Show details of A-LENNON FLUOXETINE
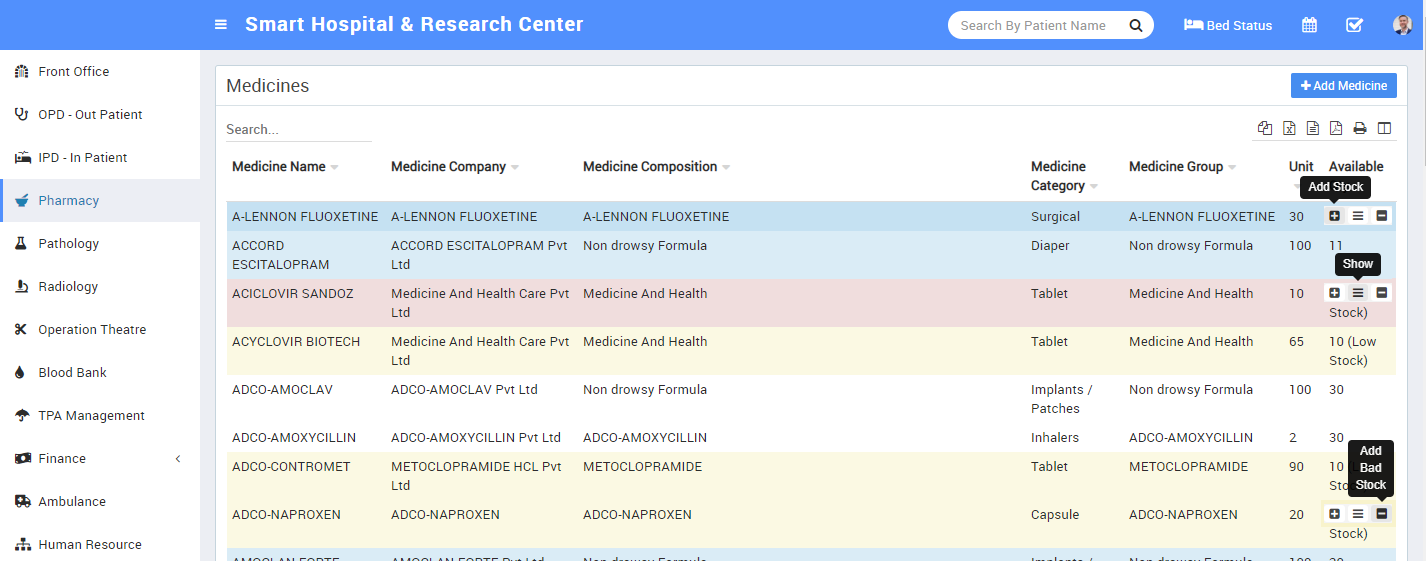Image resolution: width=1426 pixels, height=561 pixels. click(x=1358, y=216)
